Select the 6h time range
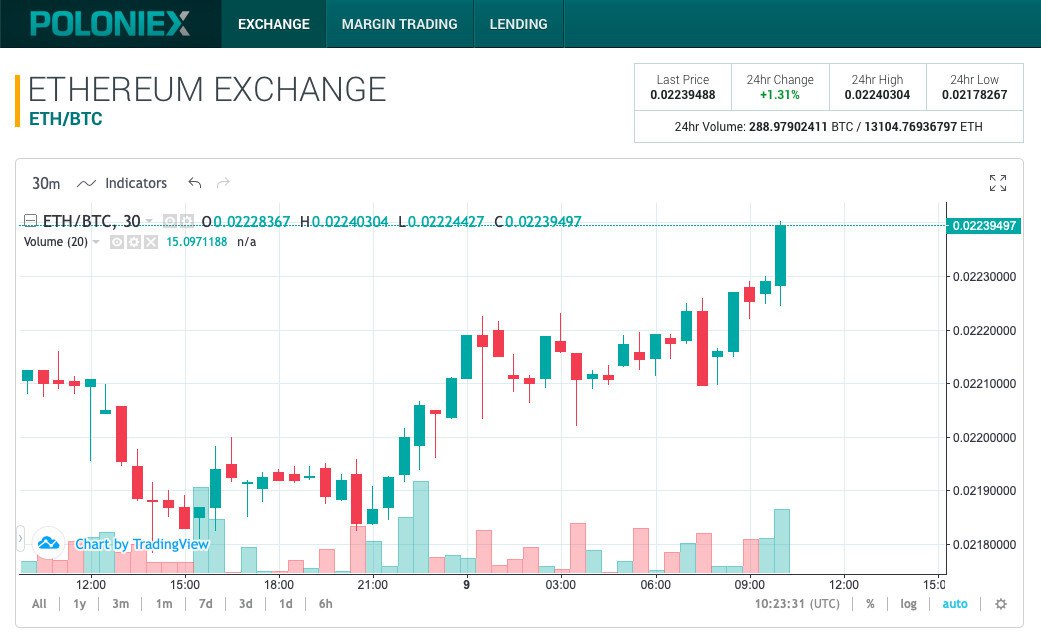The height and width of the screenshot is (634, 1041). coord(325,604)
